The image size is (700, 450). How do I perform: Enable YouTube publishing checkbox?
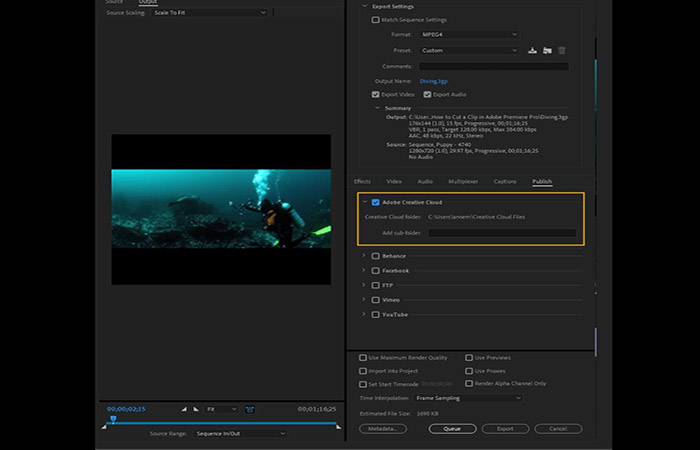(x=375, y=315)
